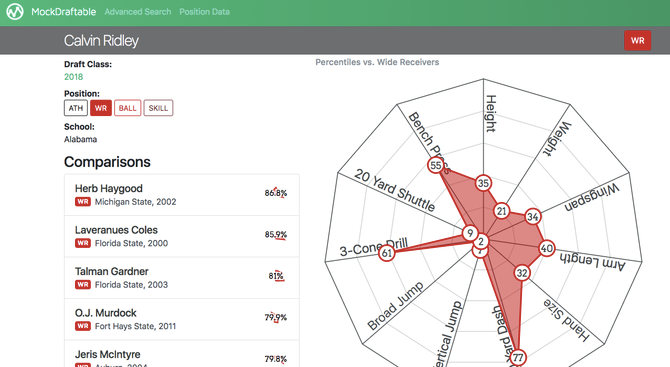This screenshot has width=670, height=367.
Task: Click WR badge beside Florida State, 2003
Action: [x=83, y=285]
